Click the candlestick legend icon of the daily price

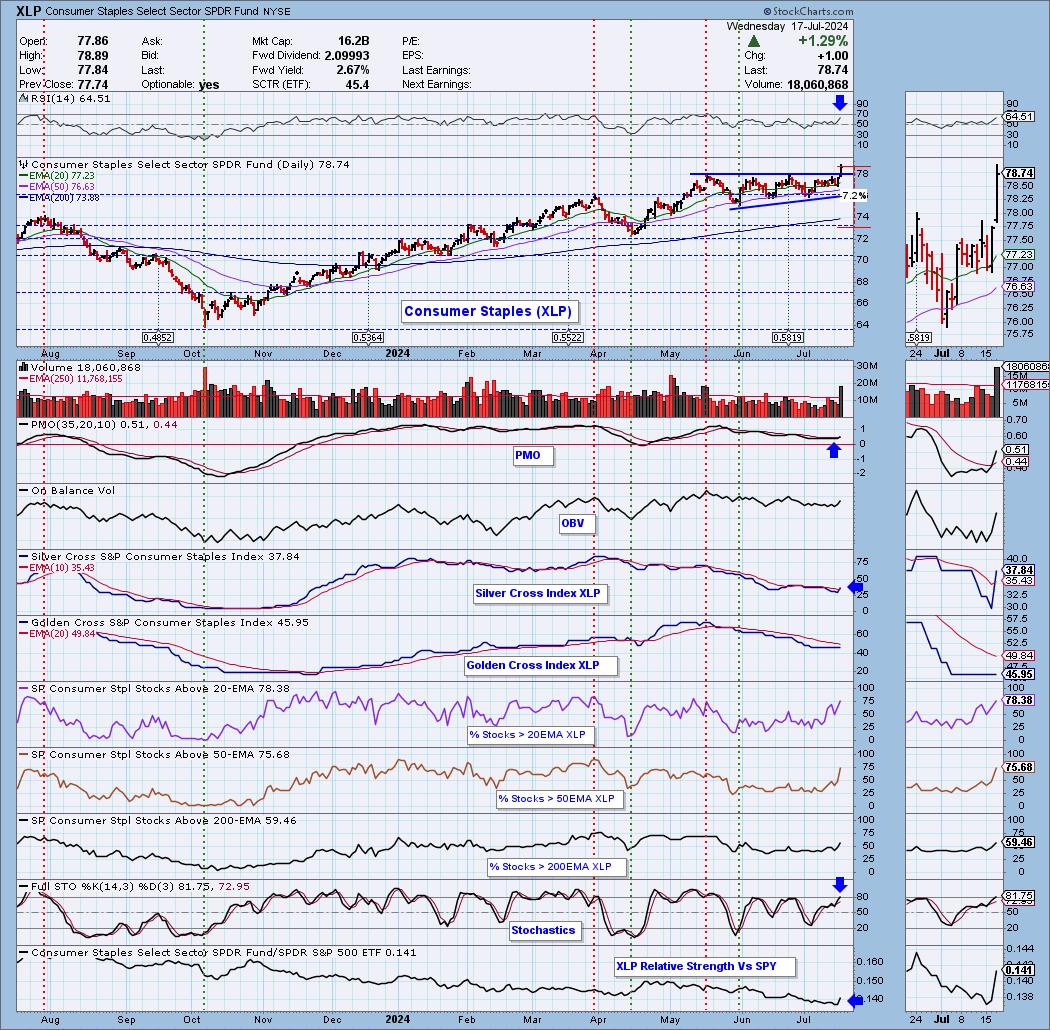(23, 164)
